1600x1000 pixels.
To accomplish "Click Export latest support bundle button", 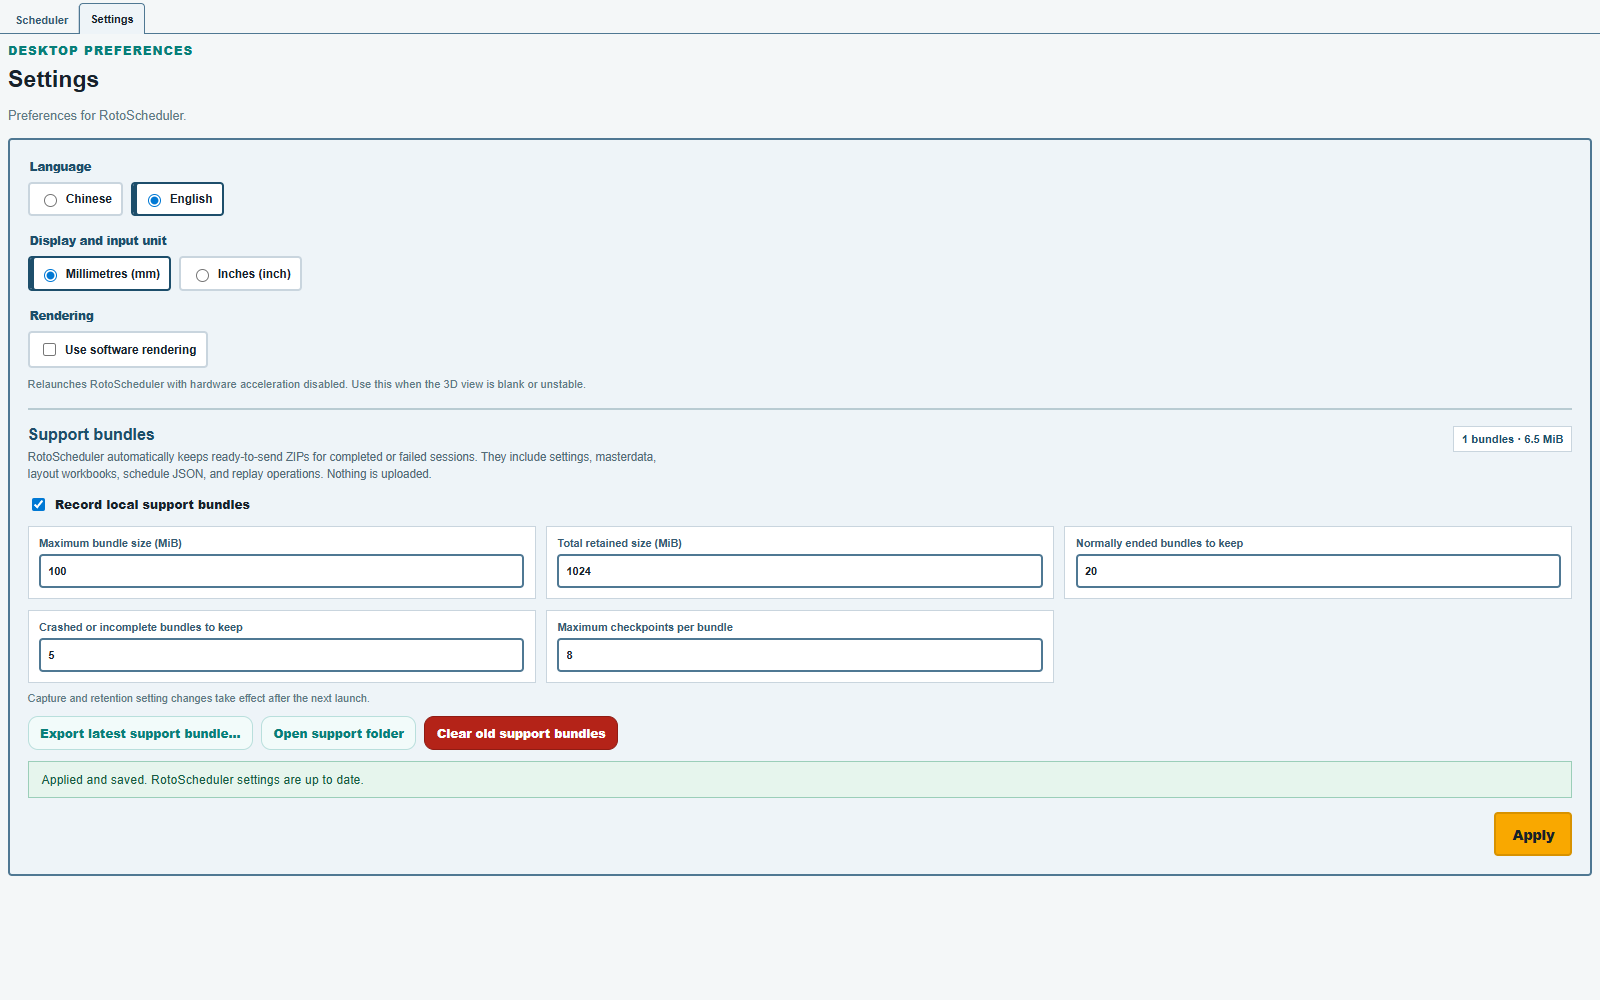I will tap(140, 733).
